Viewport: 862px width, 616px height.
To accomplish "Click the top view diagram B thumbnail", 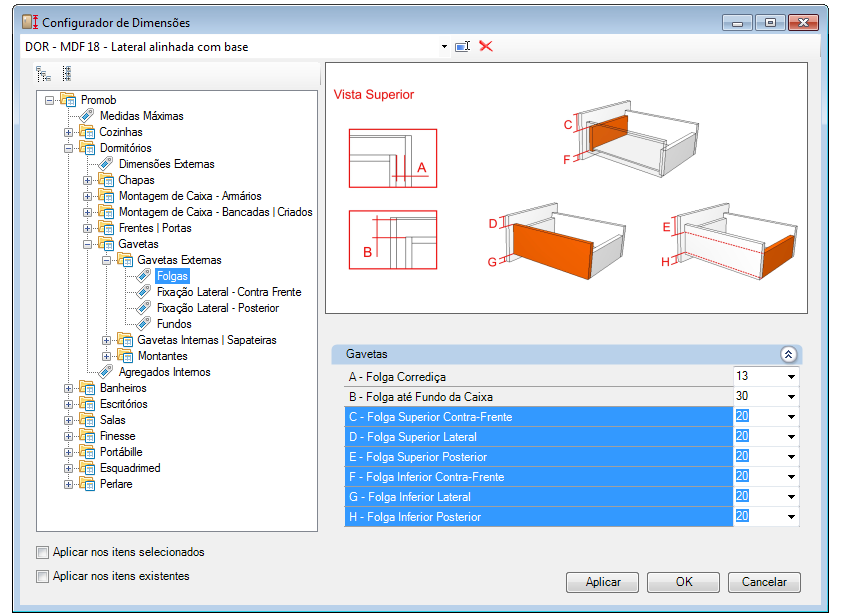I will coord(393,240).
